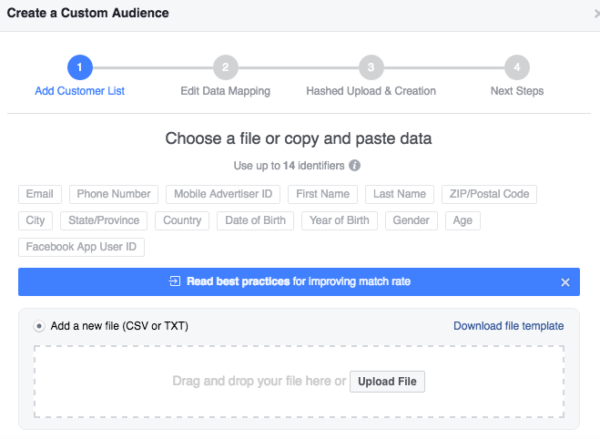The width and height of the screenshot is (600, 439).
Task: Click the Email identifier tag
Action: click(40, 194)
